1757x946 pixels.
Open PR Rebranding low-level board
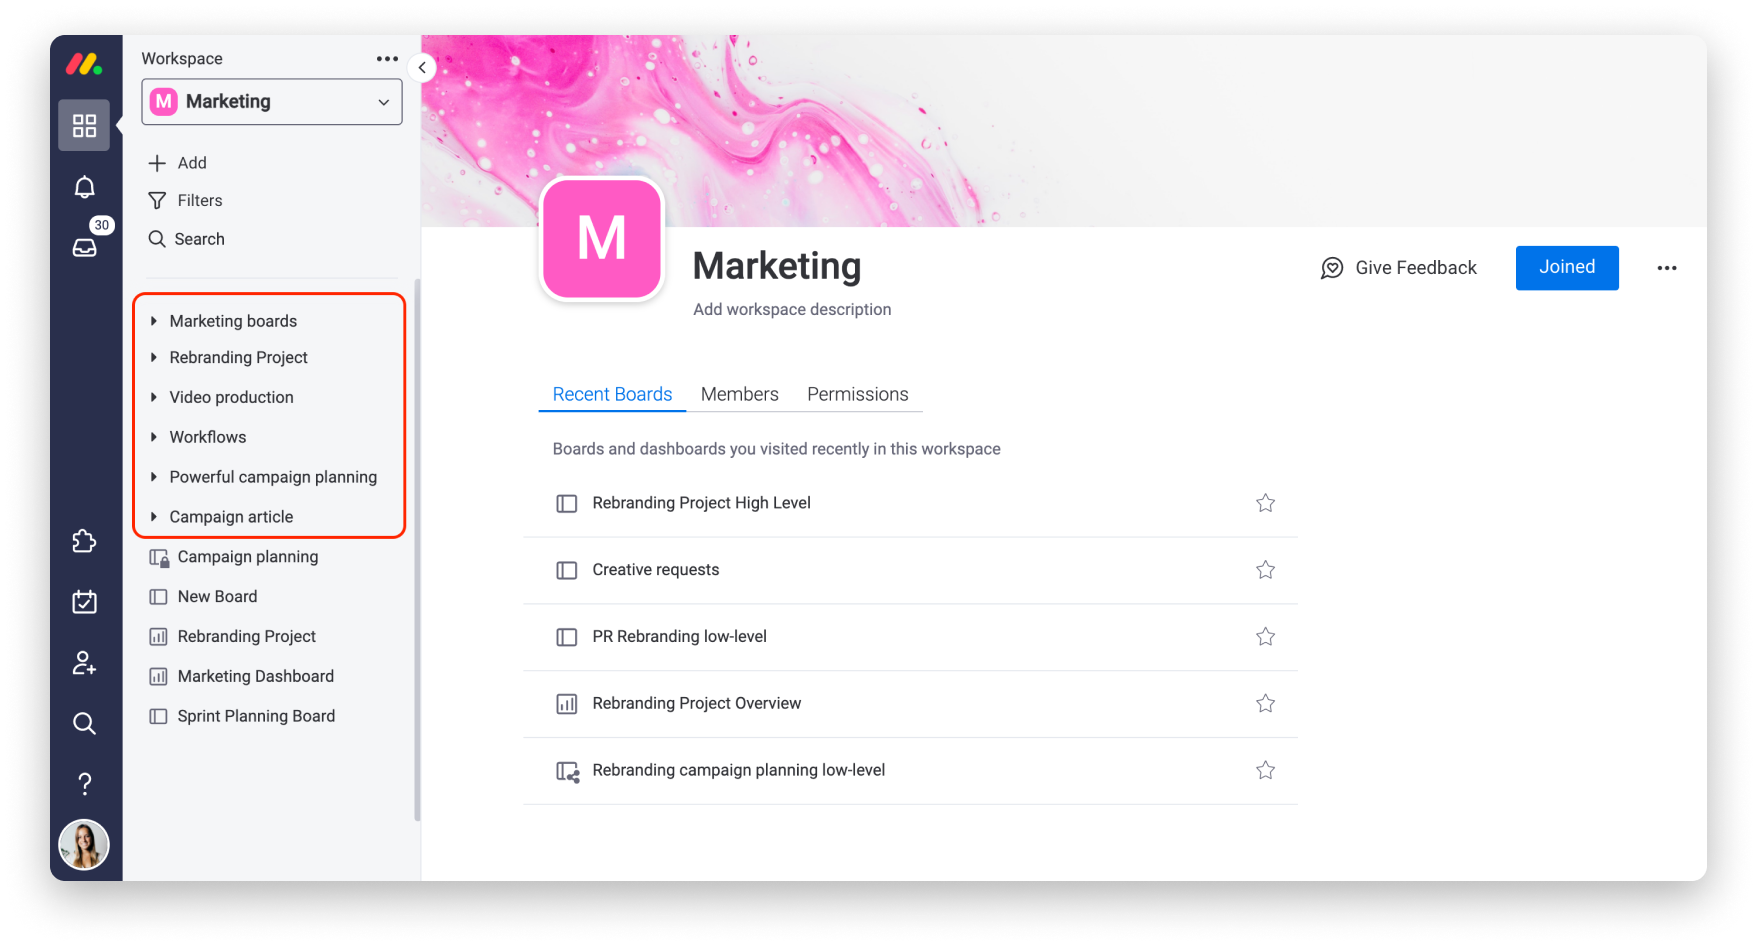[679, 637]
